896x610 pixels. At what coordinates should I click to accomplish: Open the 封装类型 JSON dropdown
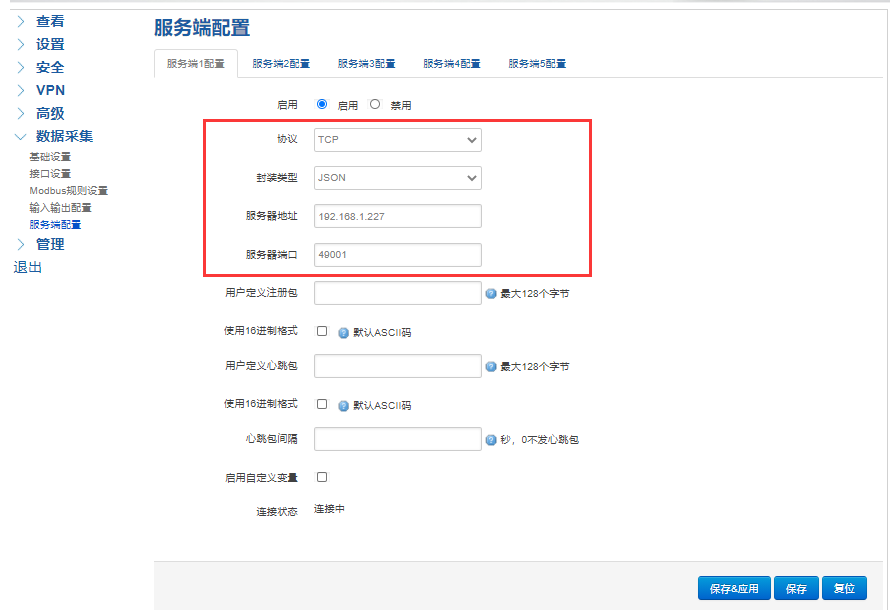398,178
